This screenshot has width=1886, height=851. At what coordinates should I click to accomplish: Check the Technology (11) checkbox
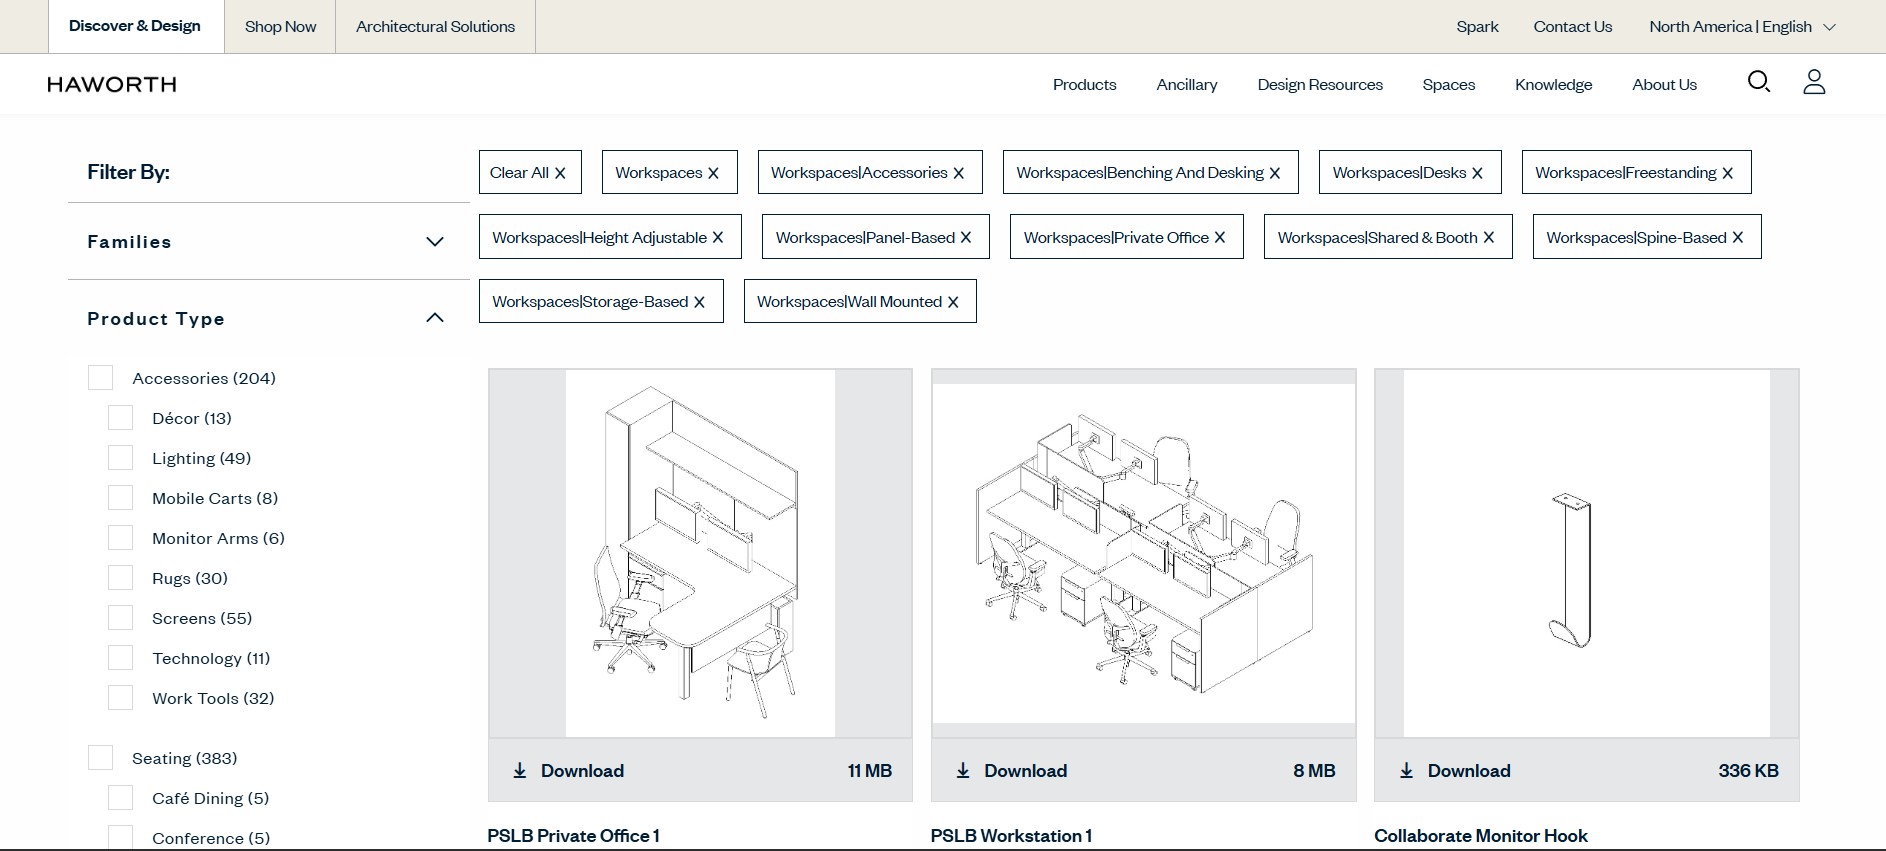coord(120,657)
